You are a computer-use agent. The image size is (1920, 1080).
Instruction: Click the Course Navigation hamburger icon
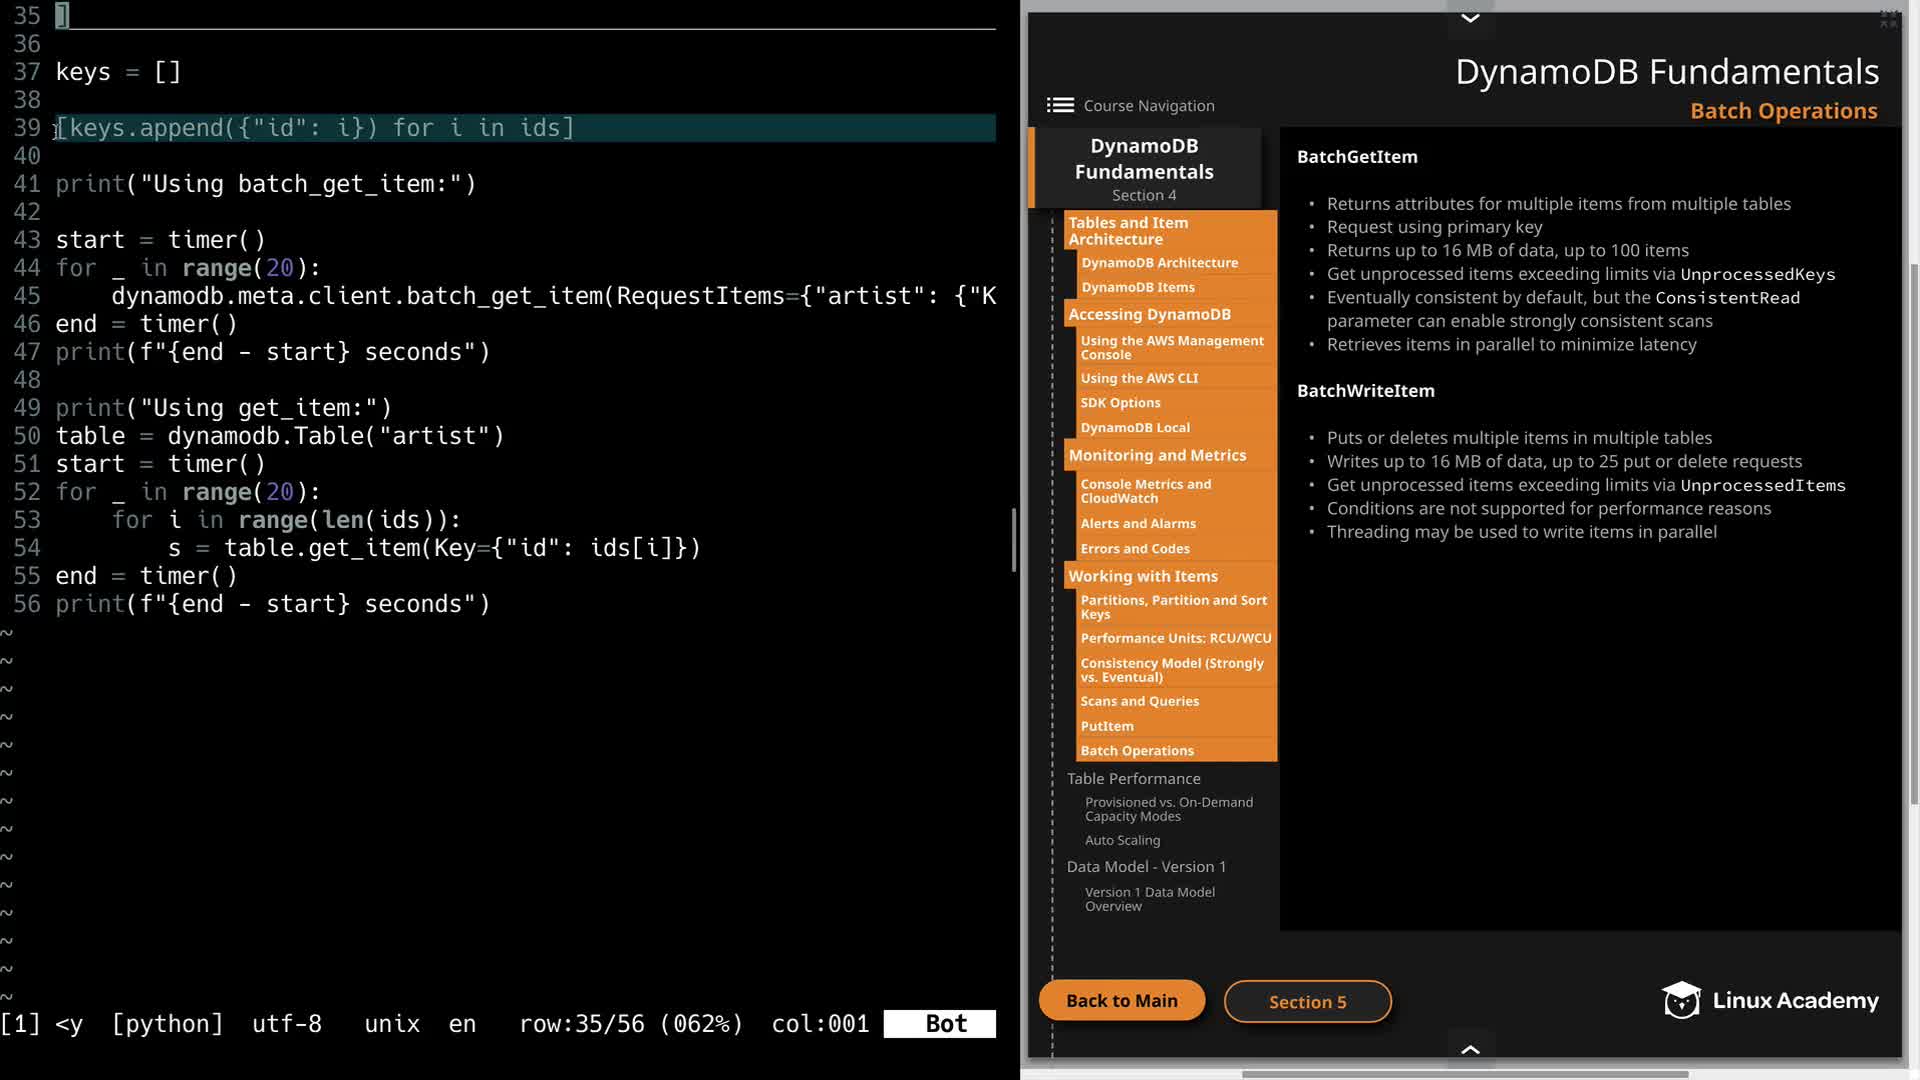[1060, 105]
